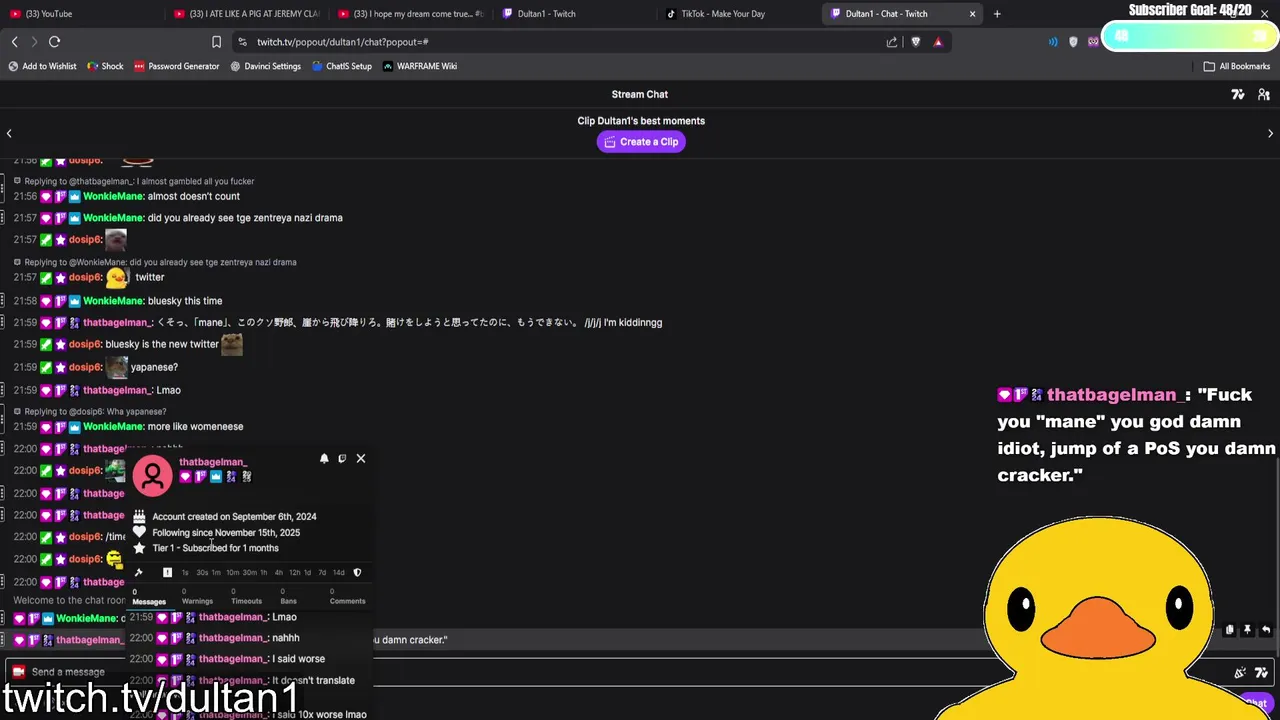
Task: Click the share icon in address bar
Action: pos(892,42)
